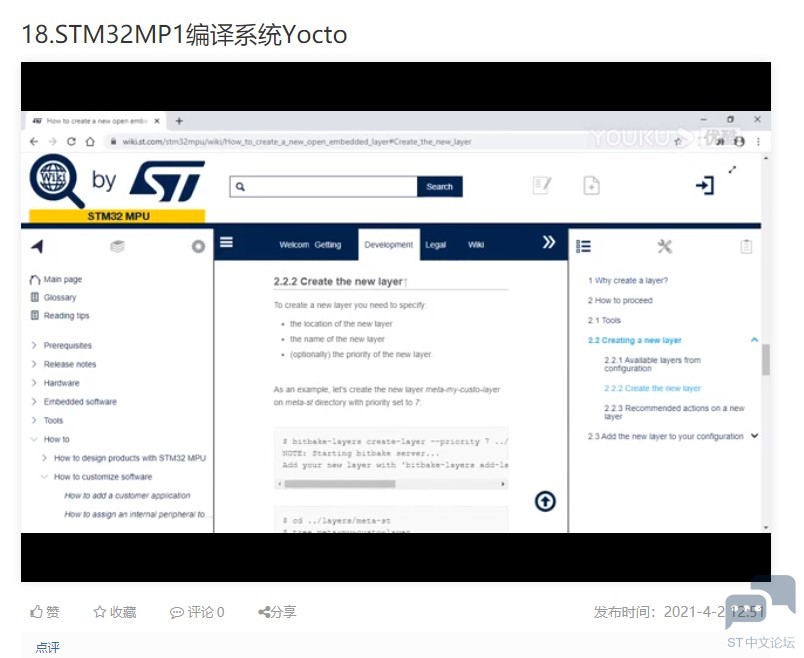This screenshot has width=804, height=658.
Task: Open the browser three-dot menu
Action: (758, 142)
